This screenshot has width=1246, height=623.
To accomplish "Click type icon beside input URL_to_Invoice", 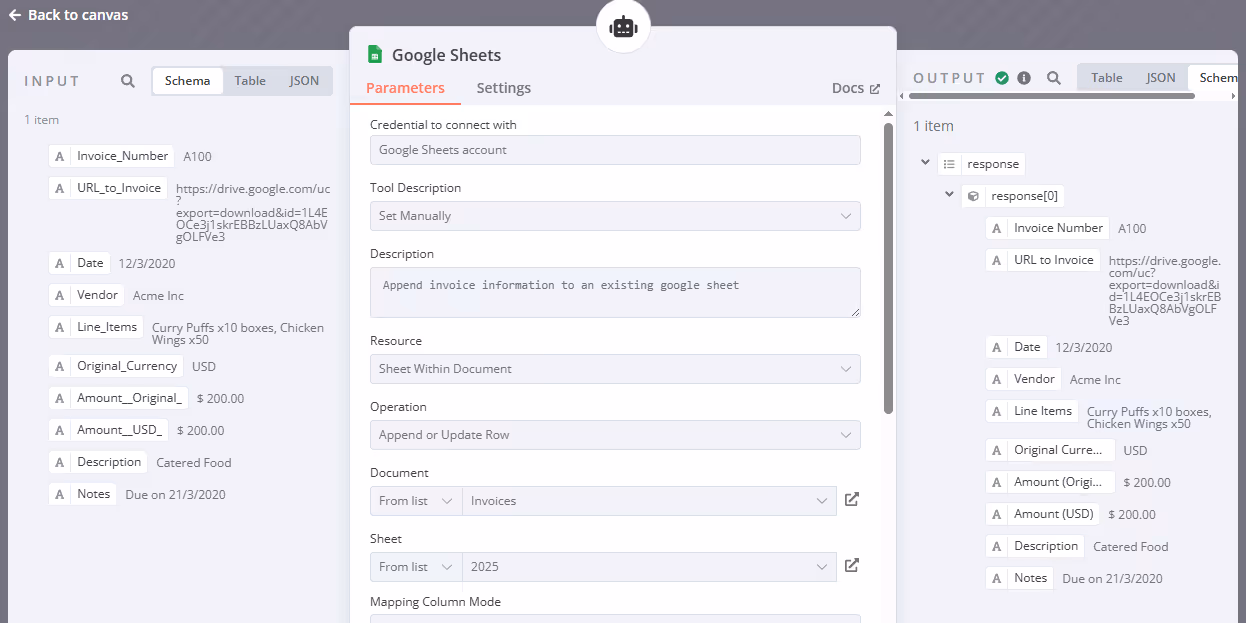I will [60, 188].
